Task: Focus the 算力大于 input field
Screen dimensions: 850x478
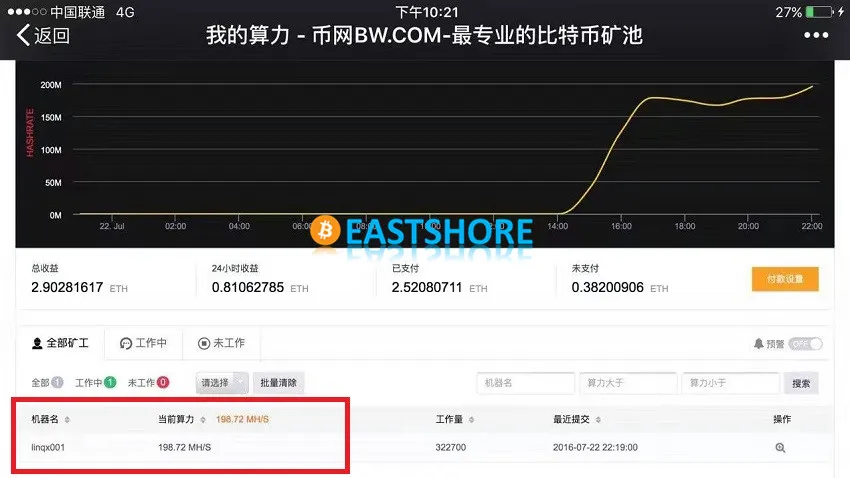Action: point(628,383)
